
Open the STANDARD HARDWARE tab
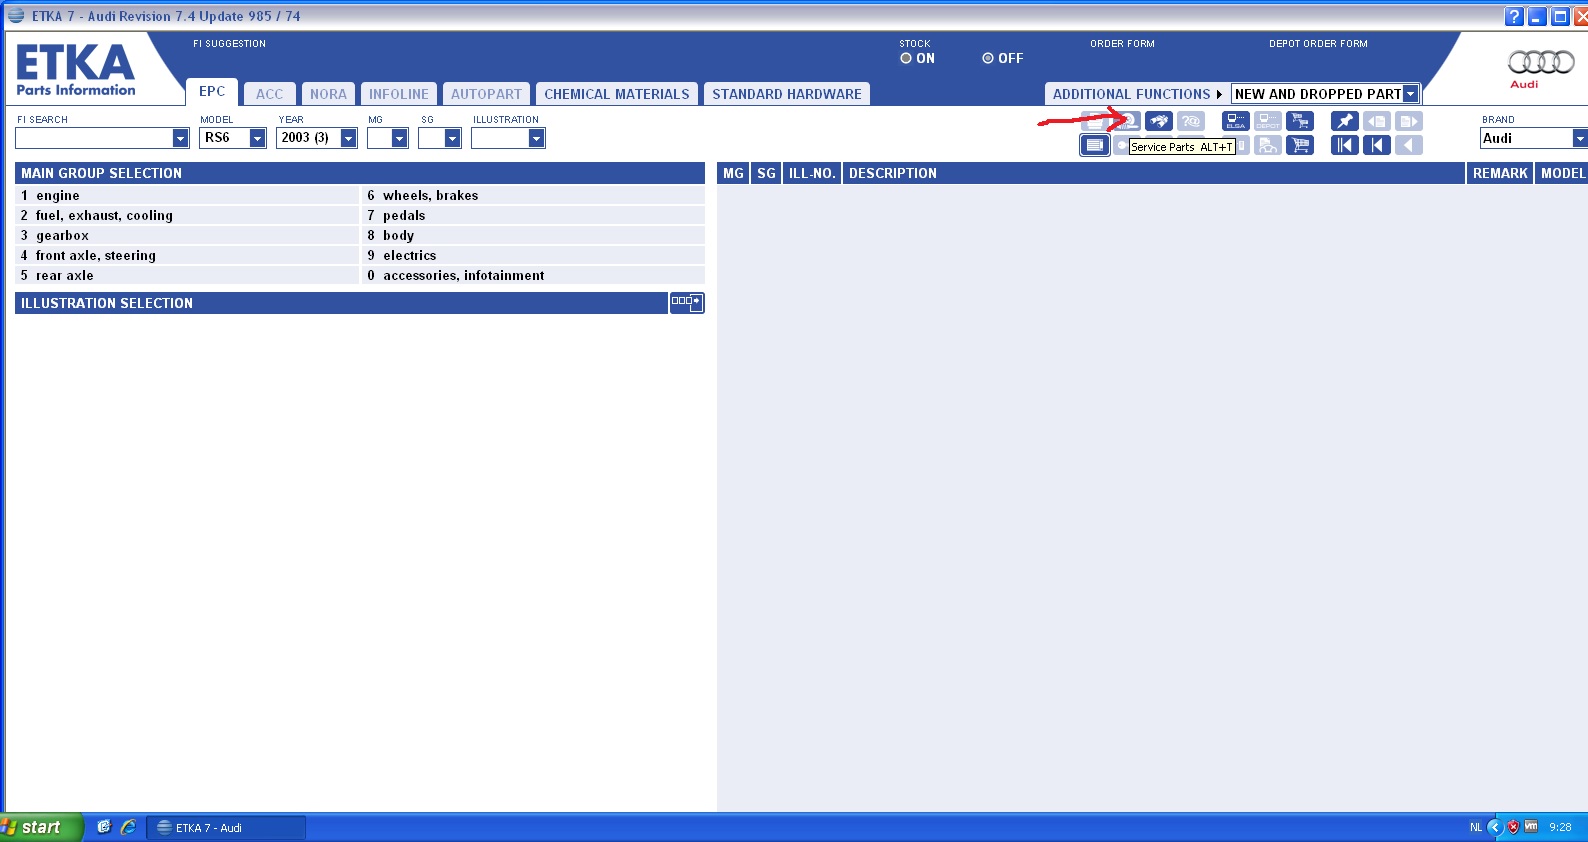(786, 94)
